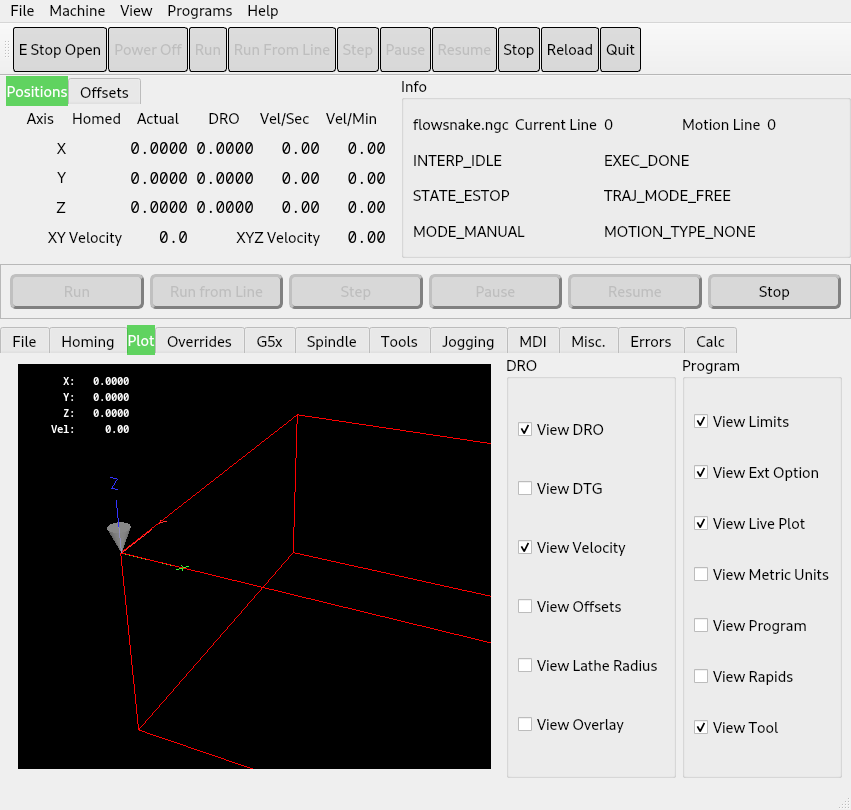Click the toolbar Stop button

pos(519,50)
